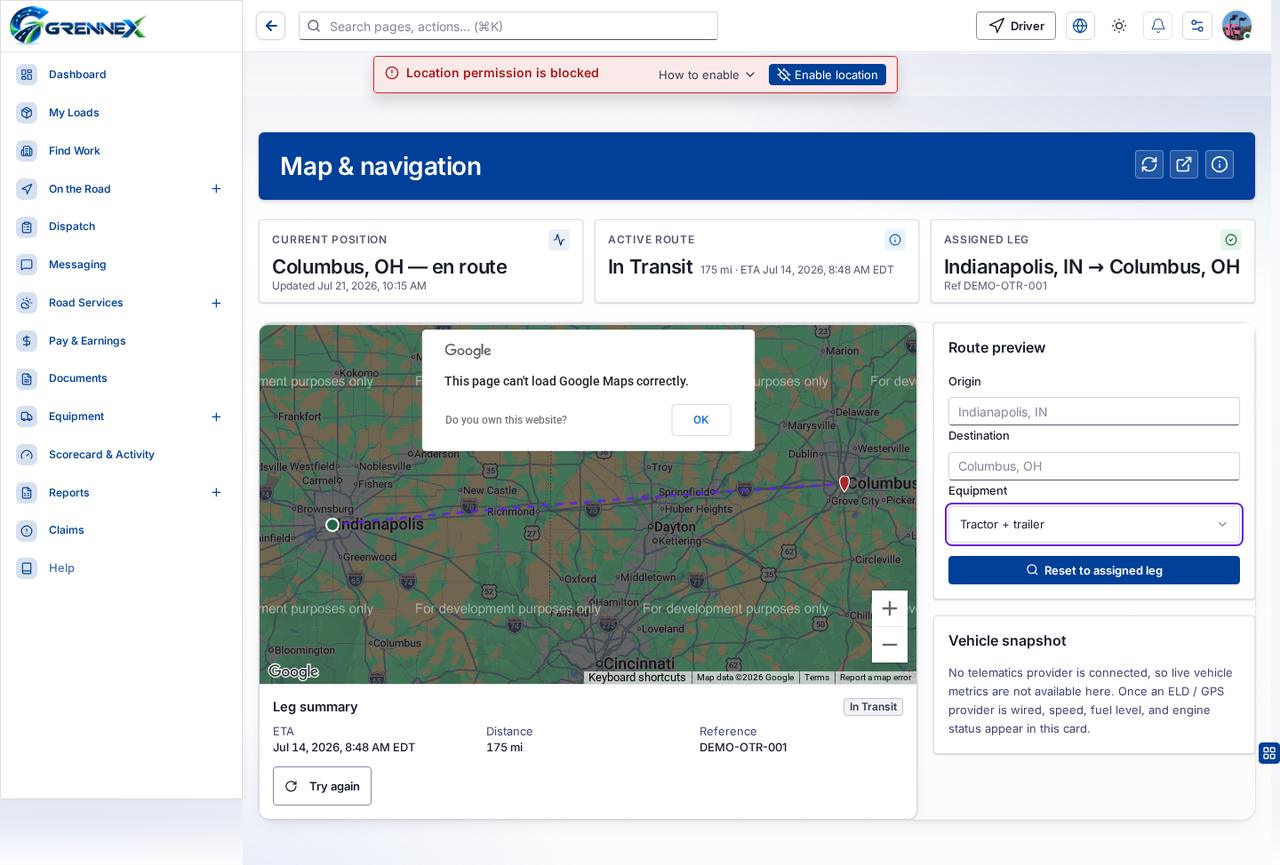Click Reset to assigned leg
1280x865 pixels.
click(x=1094, y=570)
